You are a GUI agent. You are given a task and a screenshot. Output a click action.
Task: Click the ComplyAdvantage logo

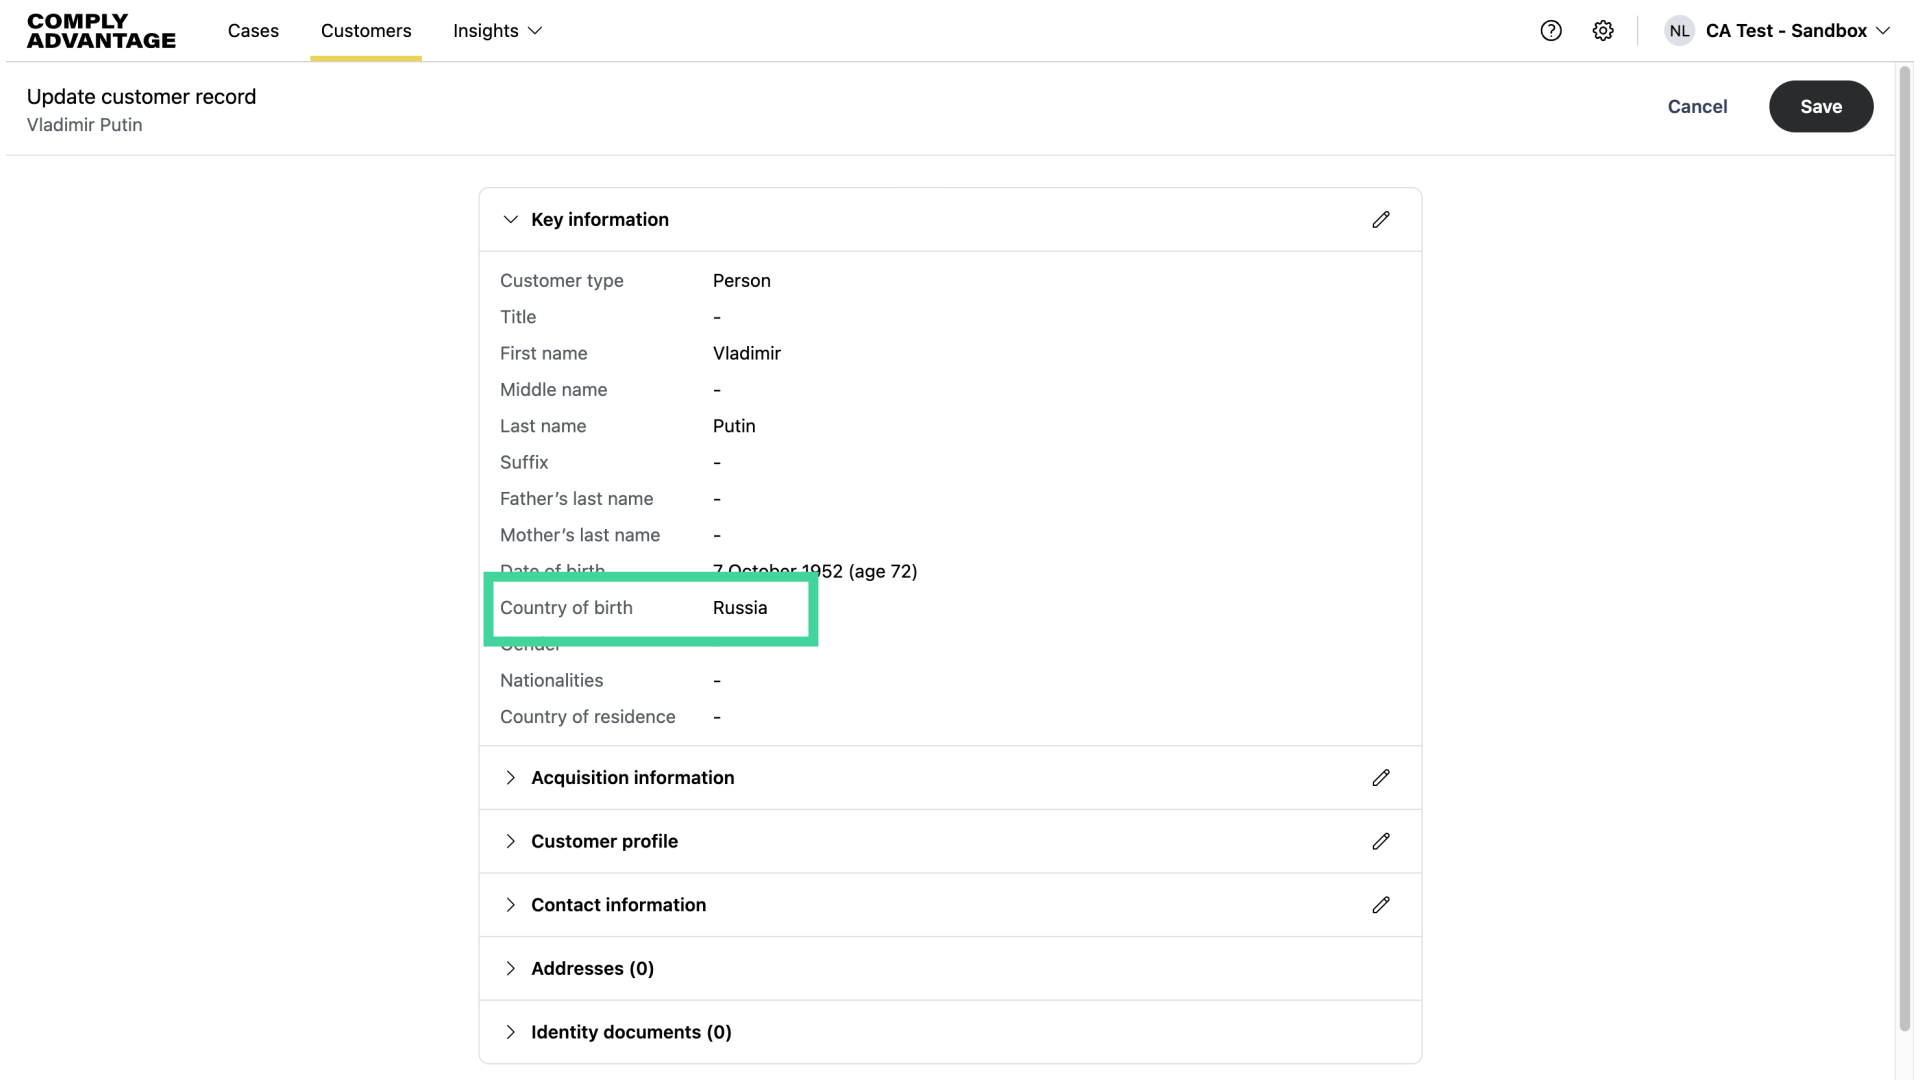101,31
